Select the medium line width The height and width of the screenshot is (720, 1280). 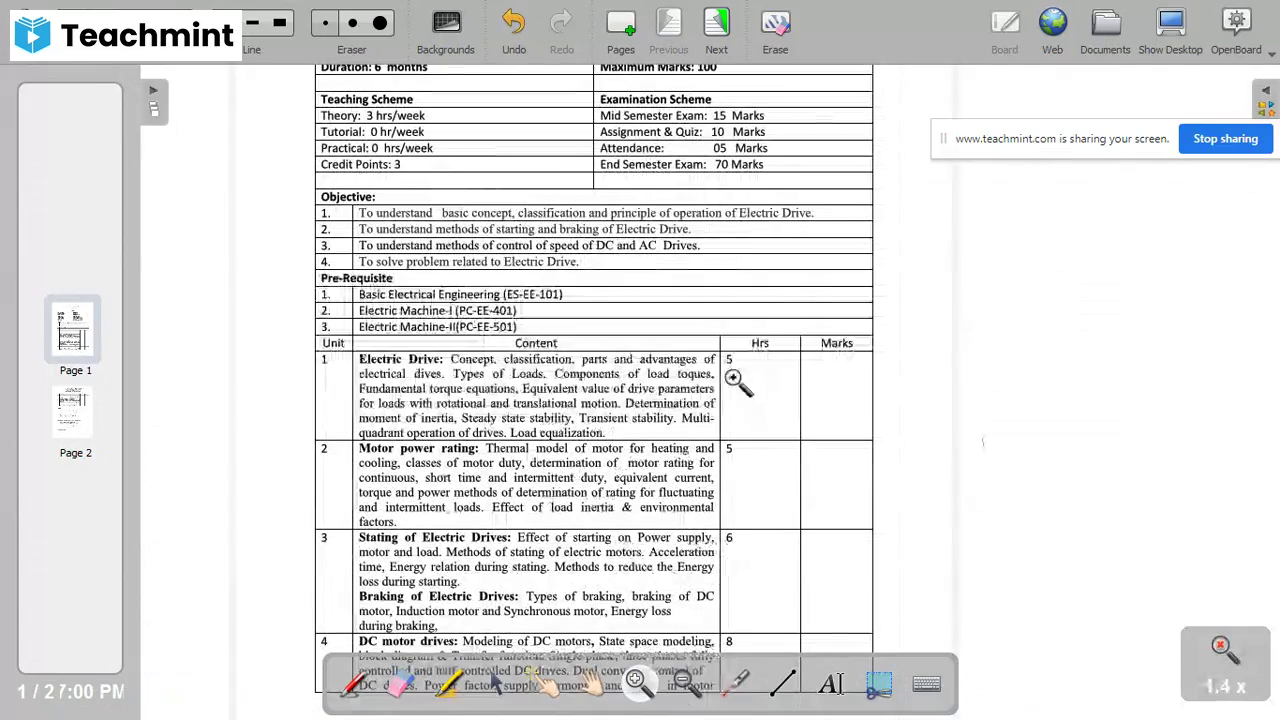coord(254,23)
